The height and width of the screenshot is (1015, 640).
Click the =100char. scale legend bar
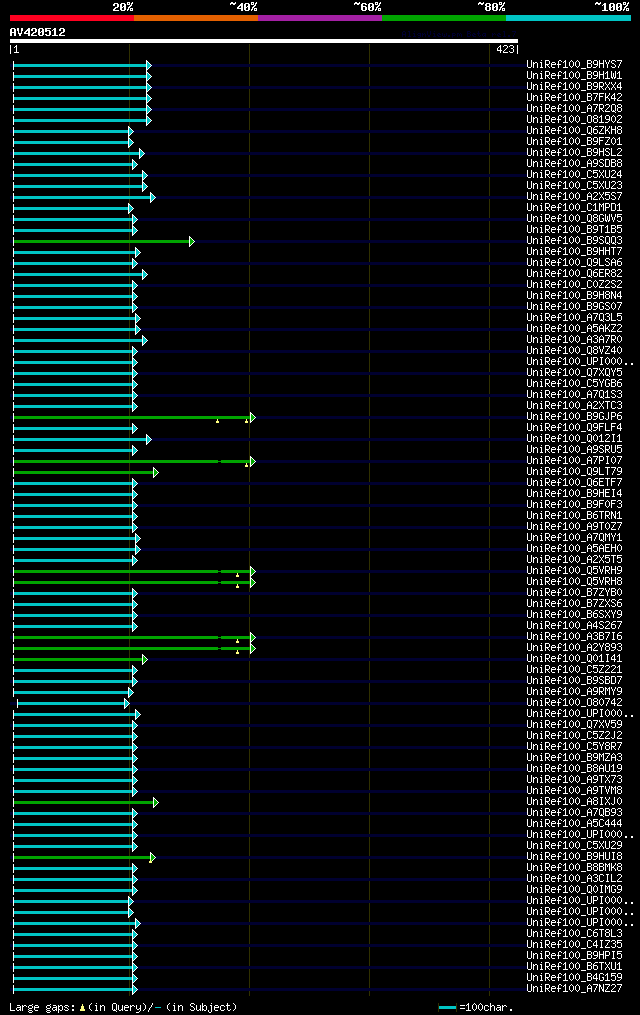[447, 1008]
